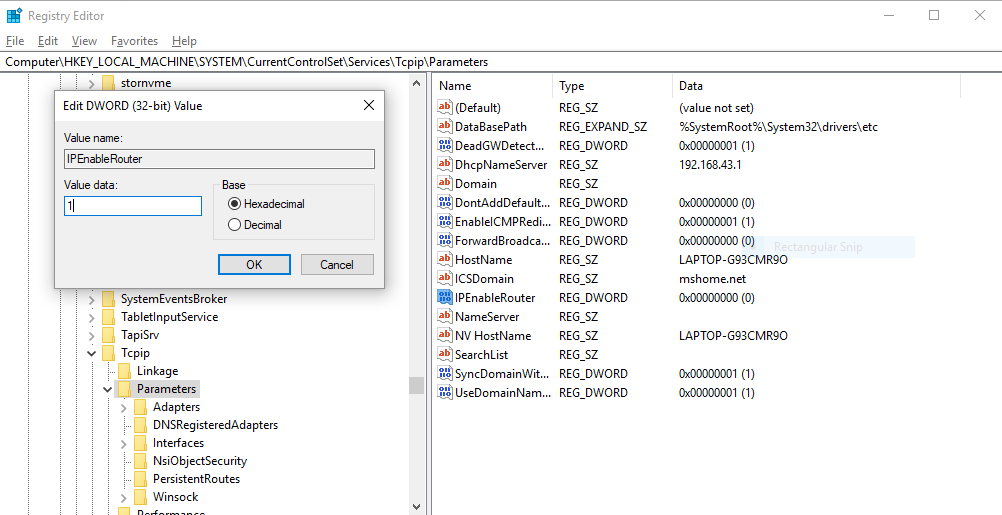Viewport: 1002px width, 515px height.
Task: Click the Value data input field
Action: [133, 206]
